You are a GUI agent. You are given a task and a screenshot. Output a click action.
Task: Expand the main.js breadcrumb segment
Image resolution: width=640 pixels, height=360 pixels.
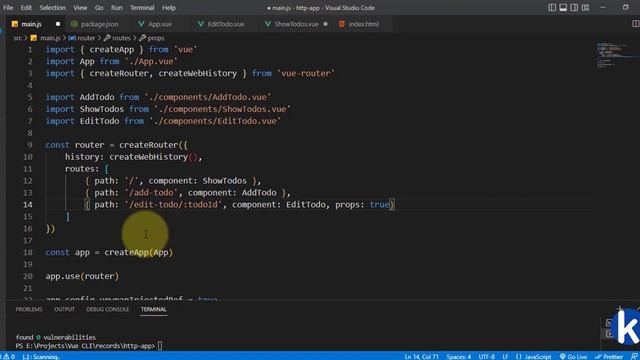(50, 38)
